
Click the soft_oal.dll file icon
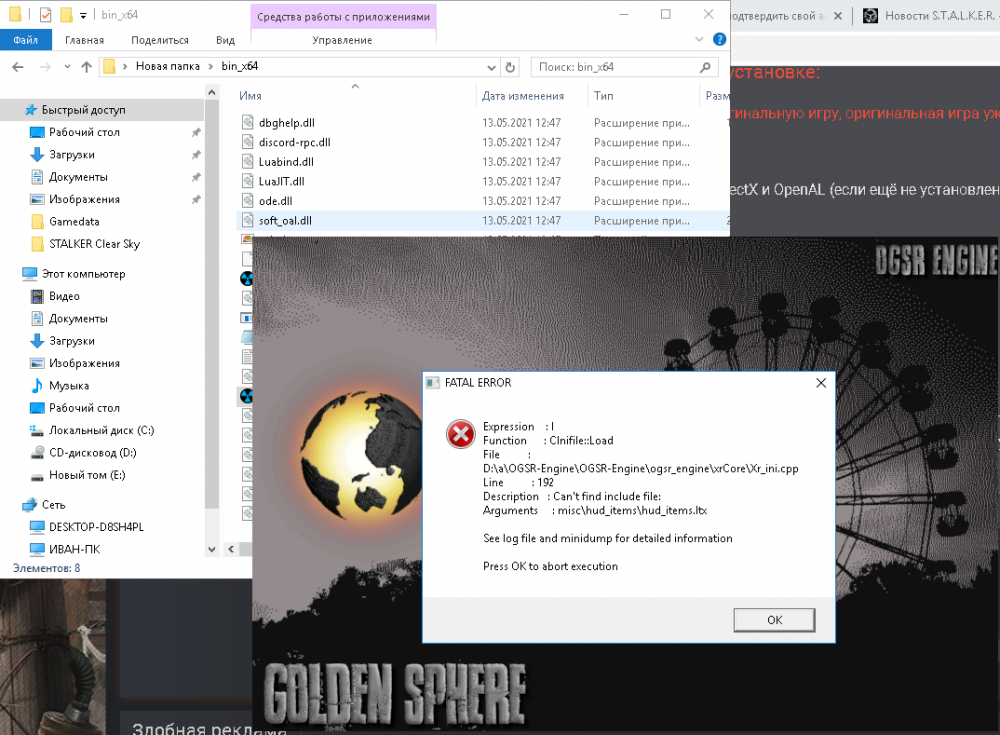coord(247,221)
